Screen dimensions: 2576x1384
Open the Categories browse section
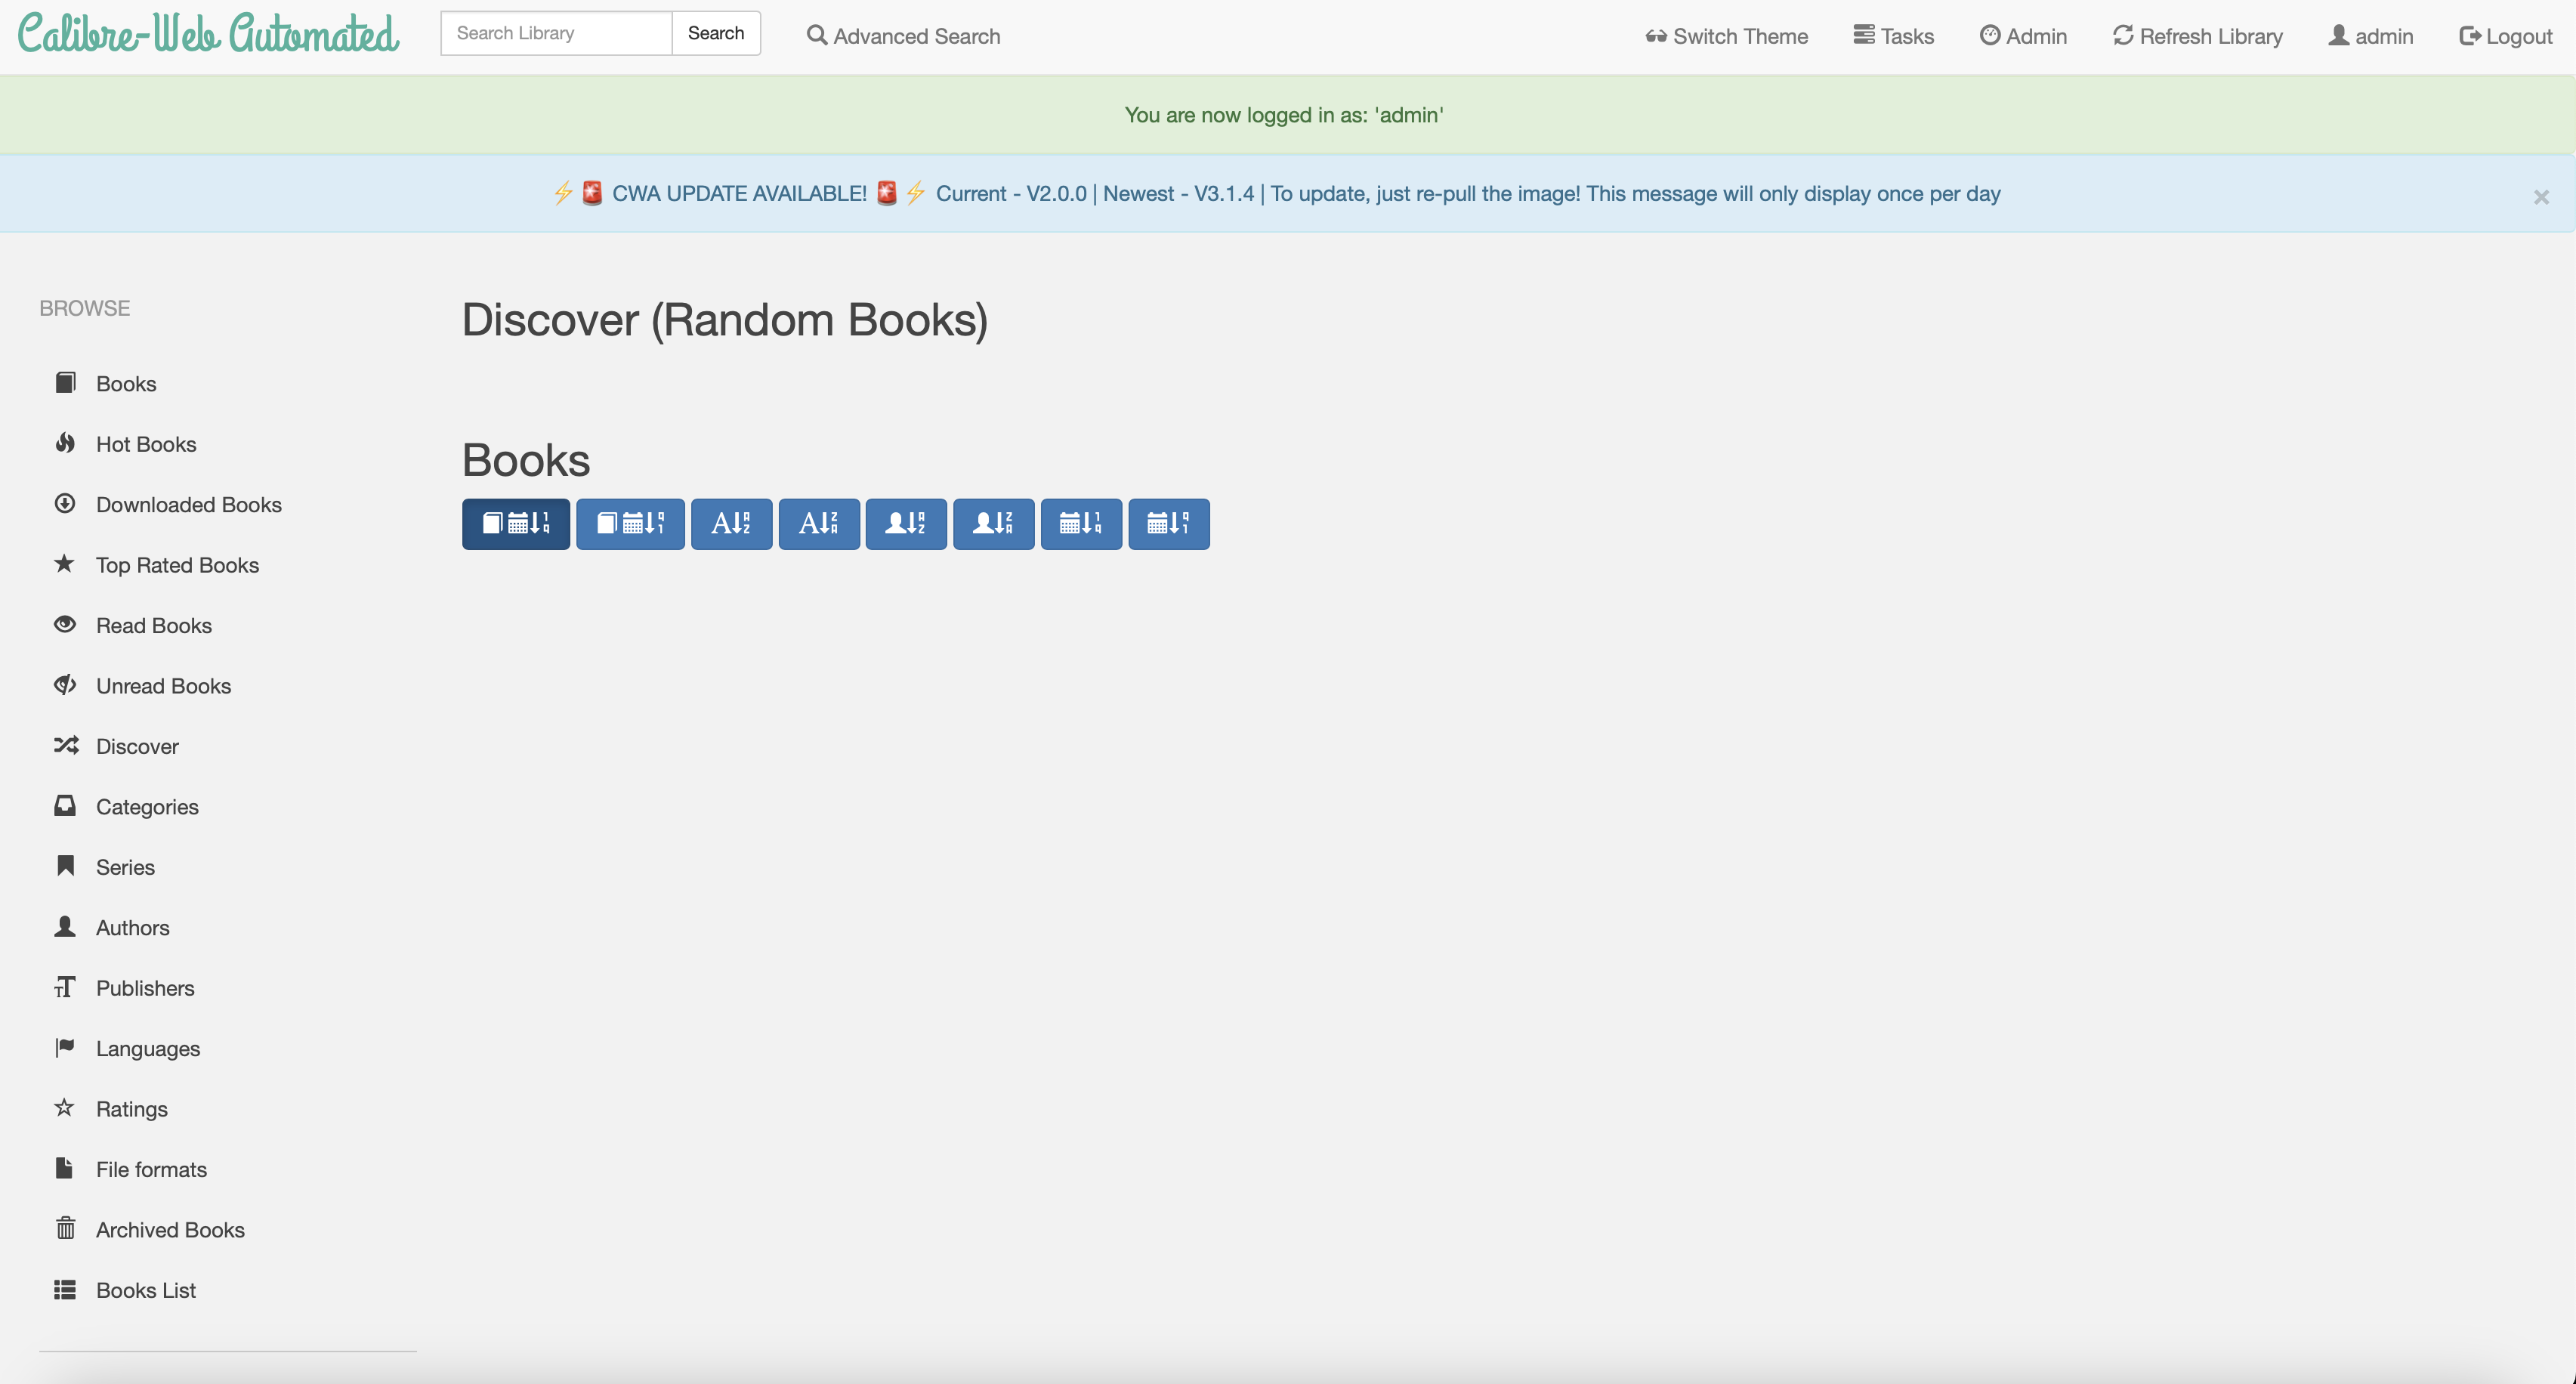[147, 807]
